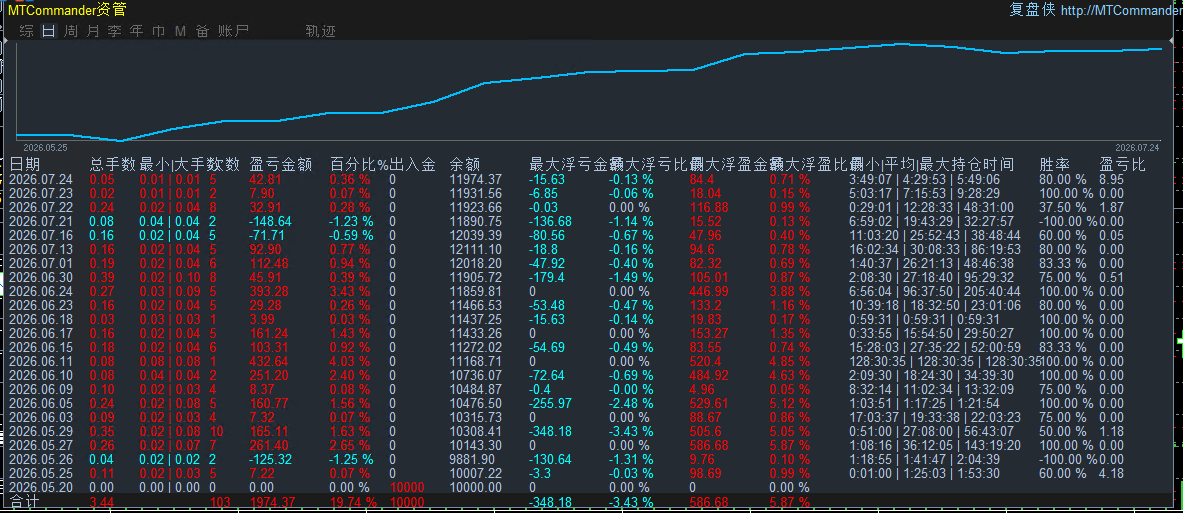Click the chart start date 2026.05.25
This screenshot has width=1183, height=513.
[45, 148]
